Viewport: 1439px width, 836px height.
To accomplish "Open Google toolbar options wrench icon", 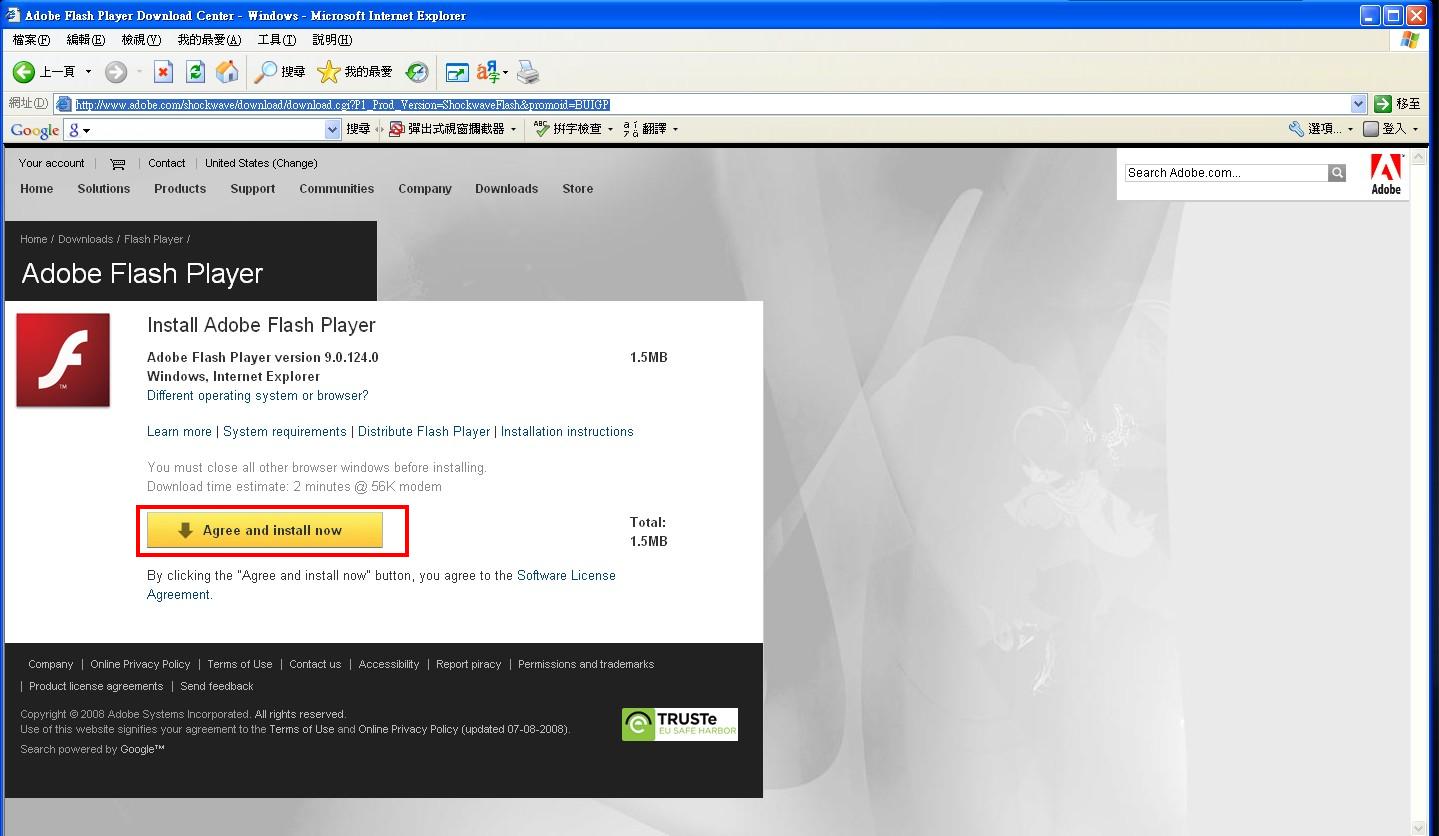I will click(x=1296, y=129).
